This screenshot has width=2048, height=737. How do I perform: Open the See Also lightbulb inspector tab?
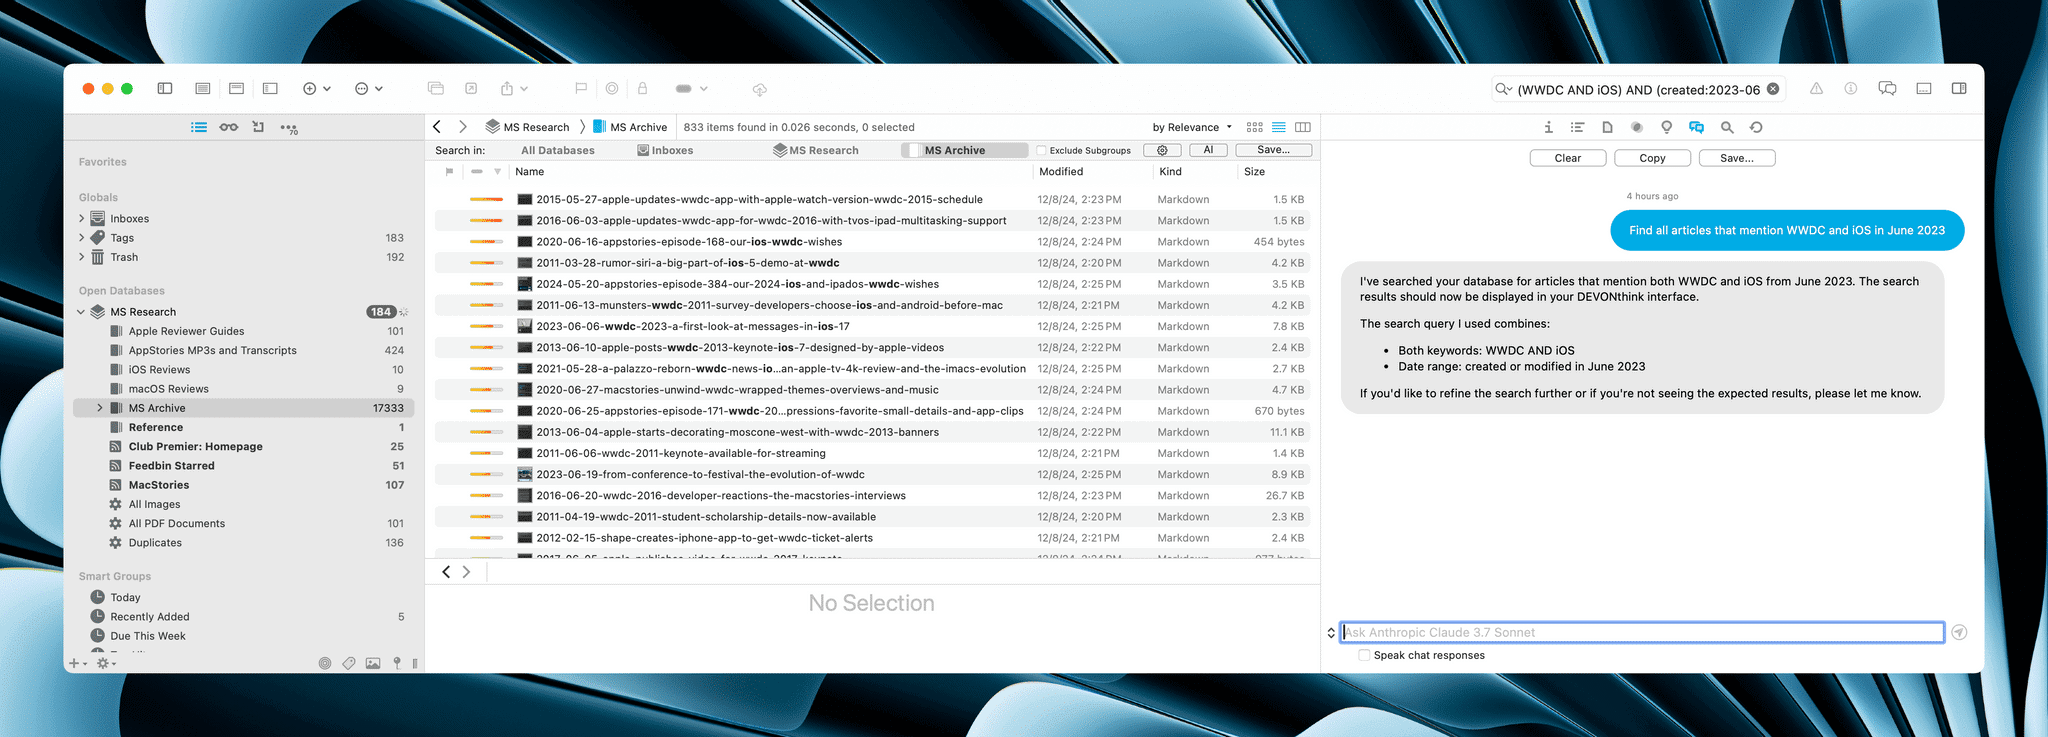[1666, 127]
